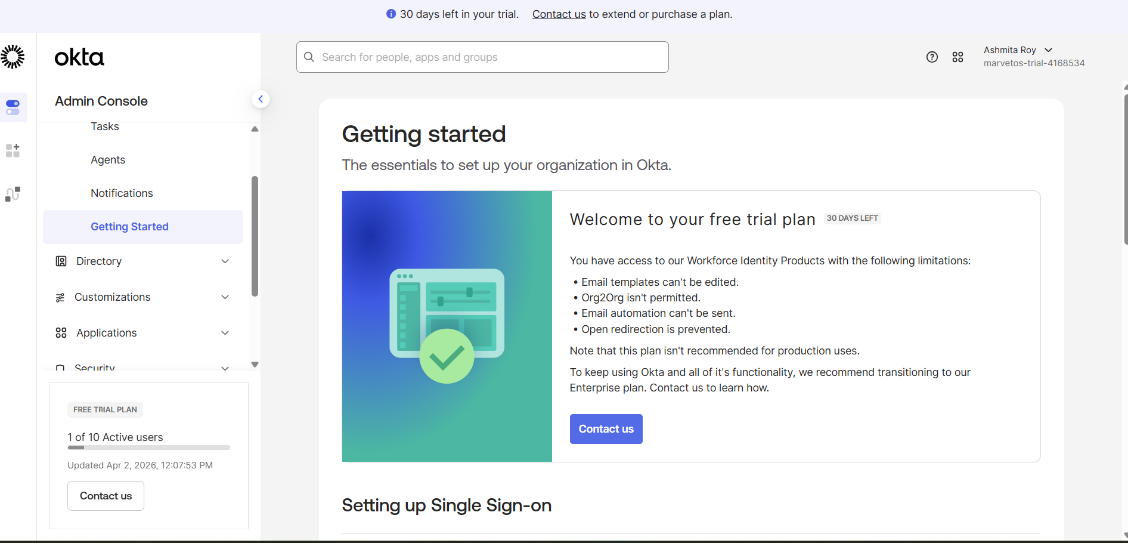
Task: Collapse the sidebar with arrow button
Action: pos(260,99)
